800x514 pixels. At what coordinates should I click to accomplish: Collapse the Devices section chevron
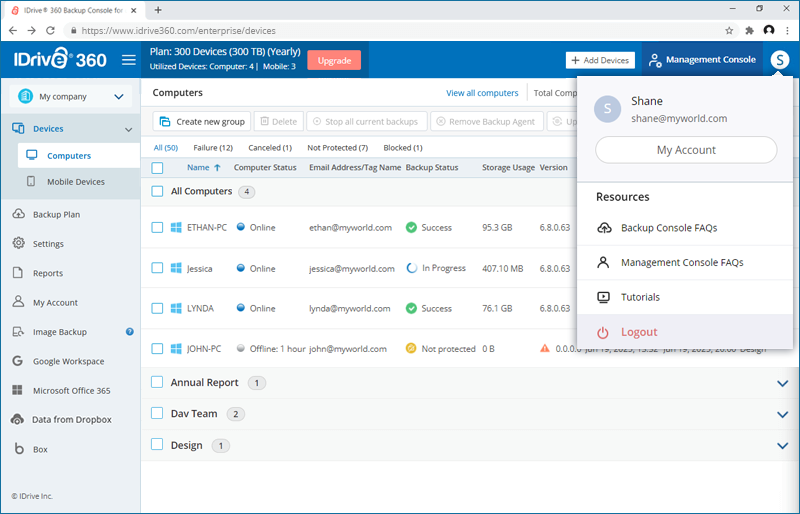[129, 129]
